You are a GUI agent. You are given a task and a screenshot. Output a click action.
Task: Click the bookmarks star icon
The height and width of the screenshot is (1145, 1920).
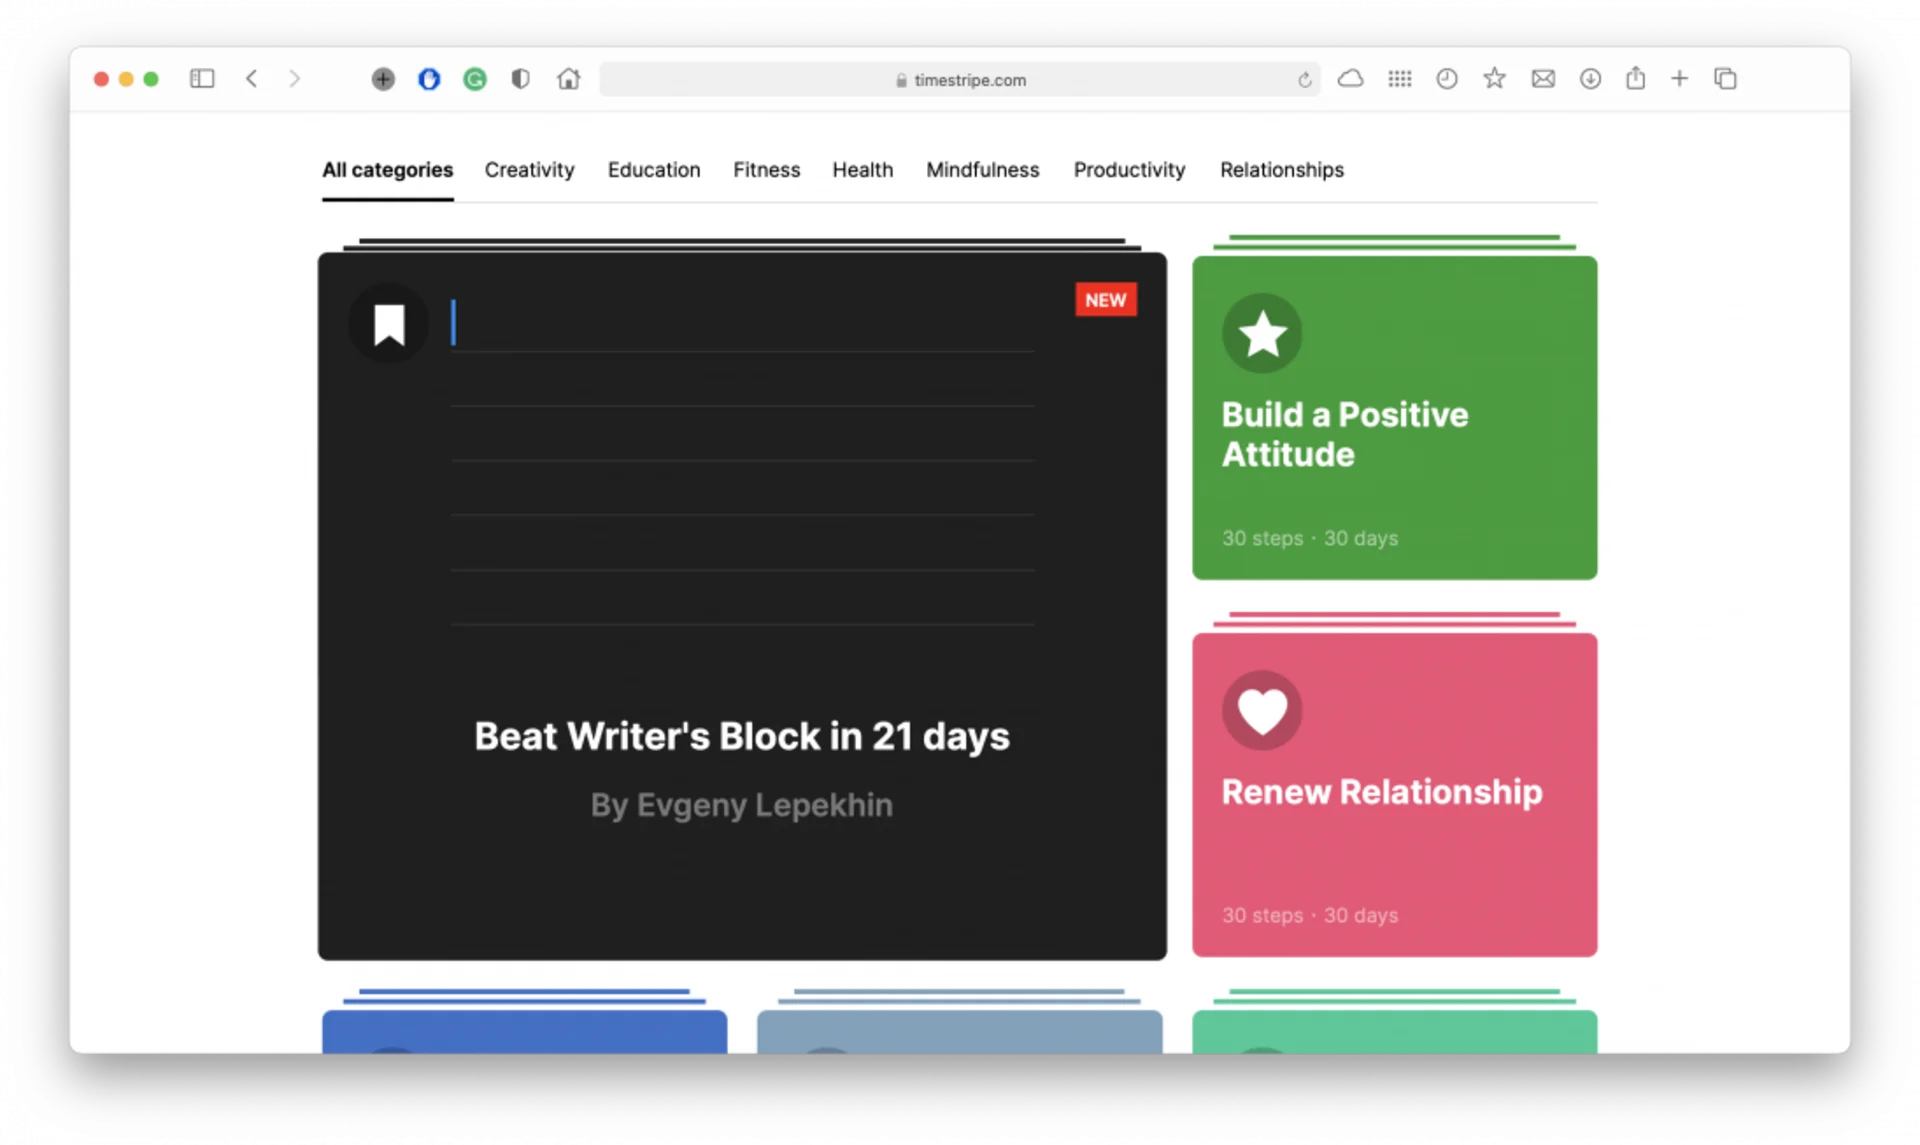pos(1494,79)
